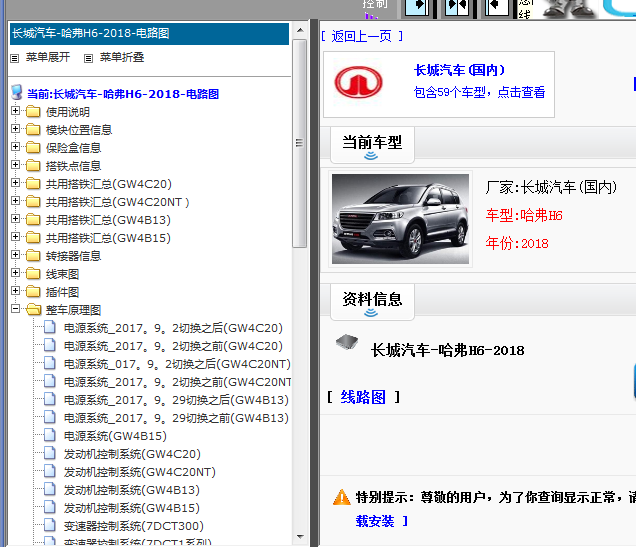Click 包含59个车型，点击查看 link
This screenshot has width=636, height=547.
[x=479, y=92]
